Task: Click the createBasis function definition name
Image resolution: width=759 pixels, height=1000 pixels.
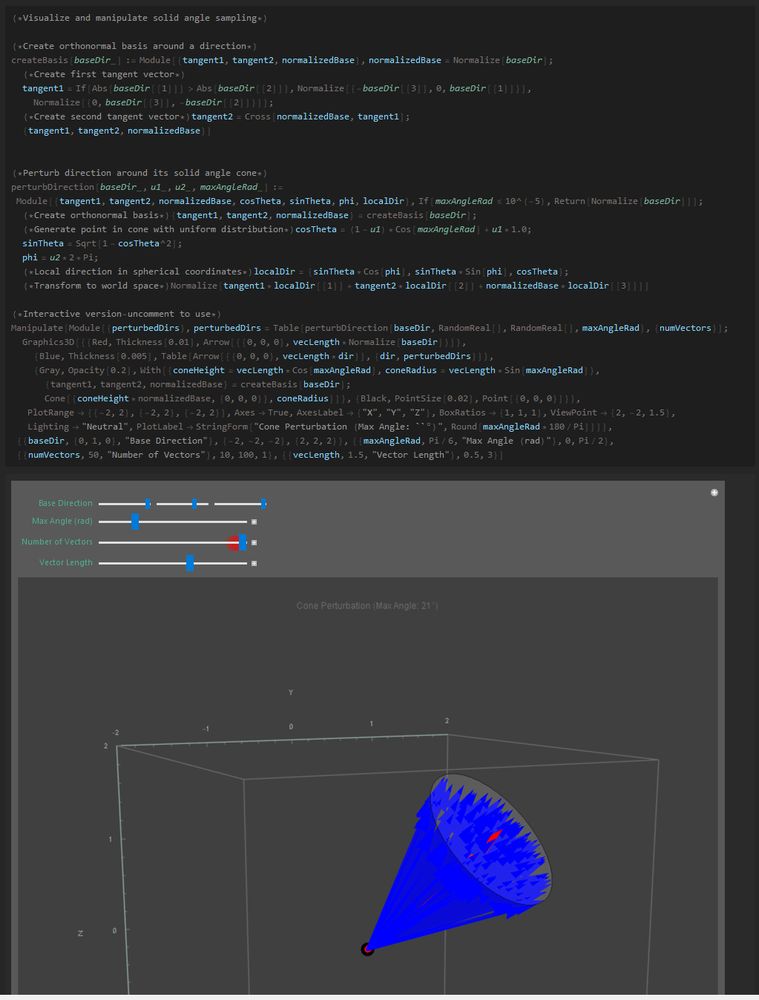Action: tap(40, 60)
